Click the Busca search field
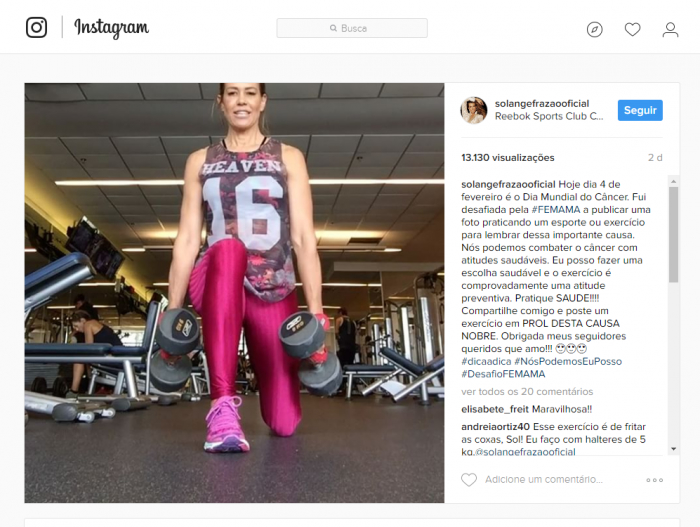The width and height of the screenshot is (700, 527). pyautogui.click(x=352, y=28)
